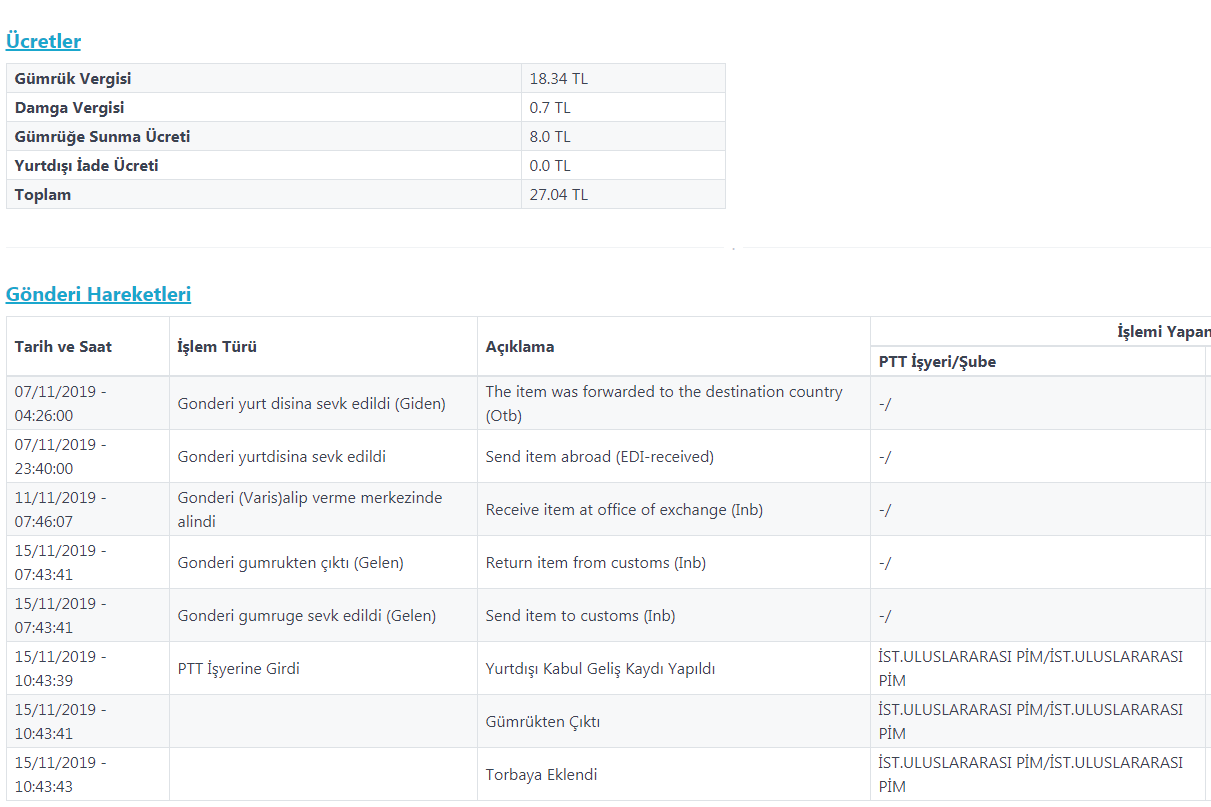Click the PTT İşyeri/Şube column header
1211x807 pixels.
pos(937,361)
